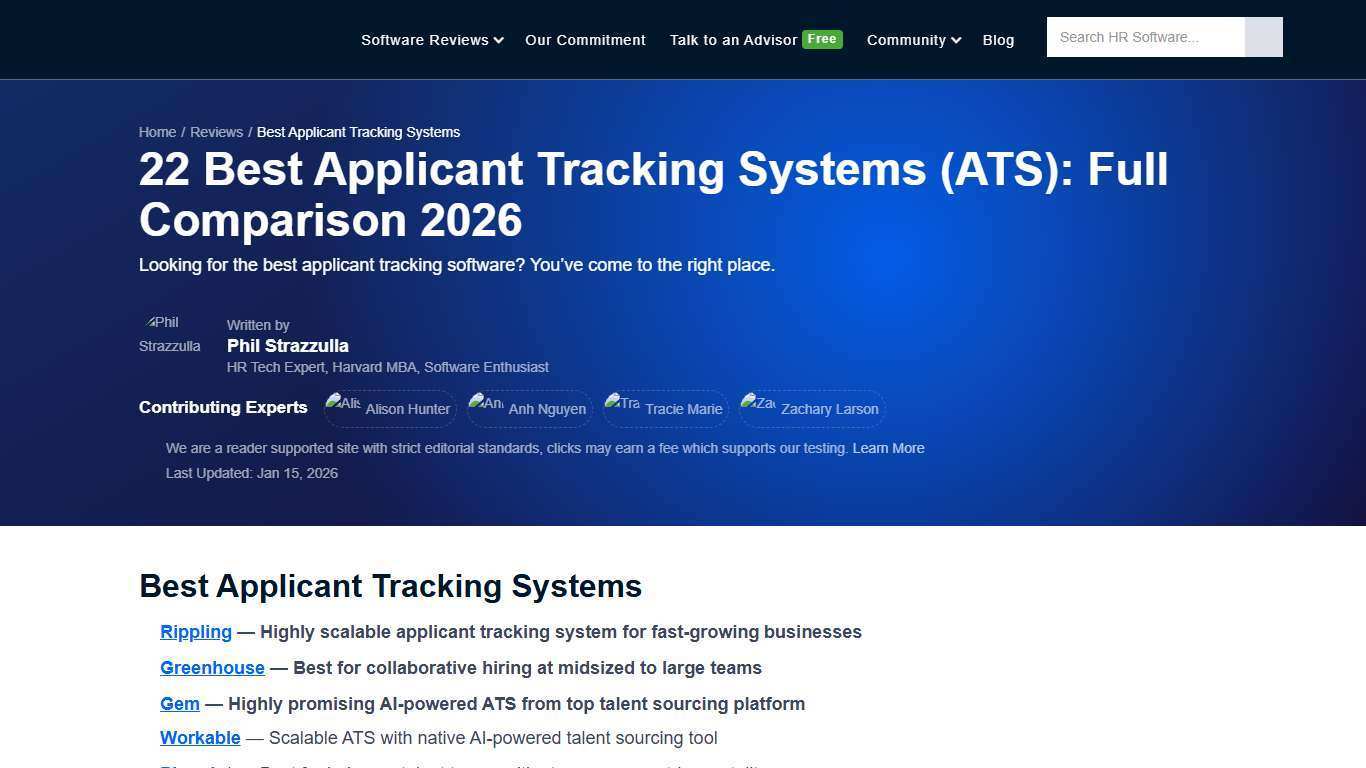Screen dimensions: 1366x768
Task: Click Talk to an Advisor
Action: tap(731, 40)
